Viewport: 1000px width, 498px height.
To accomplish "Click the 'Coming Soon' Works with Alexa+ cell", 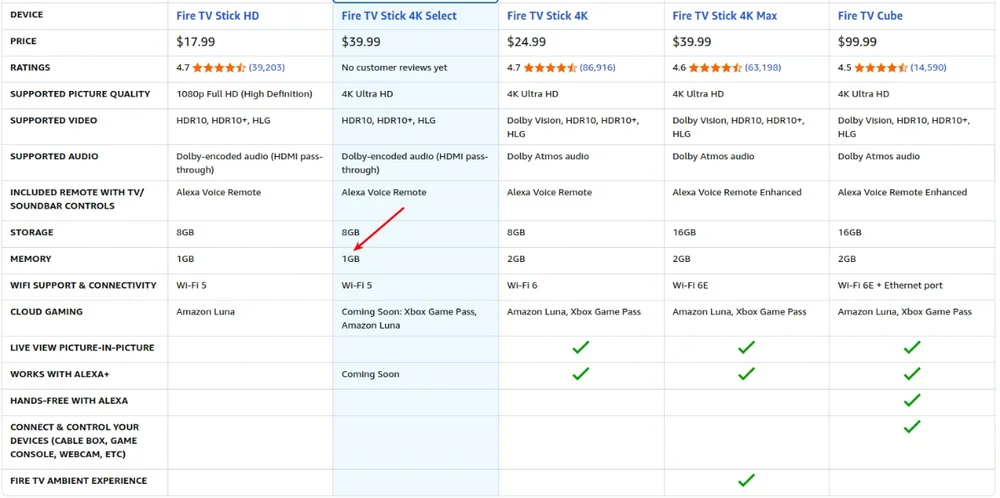I will click(371, 374).
